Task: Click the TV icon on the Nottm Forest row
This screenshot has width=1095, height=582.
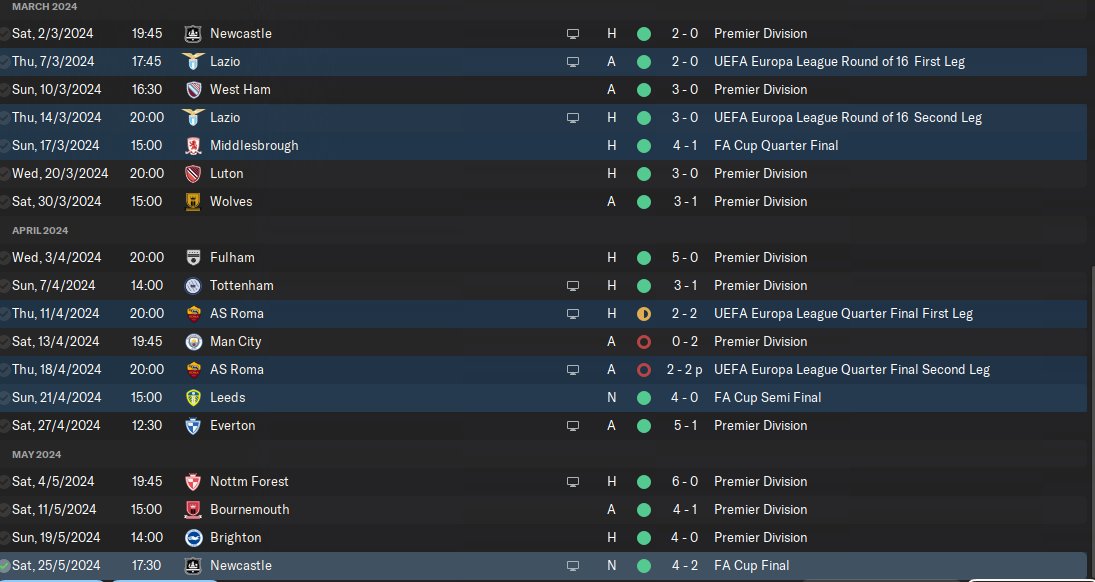Action: tap(573, 481)
